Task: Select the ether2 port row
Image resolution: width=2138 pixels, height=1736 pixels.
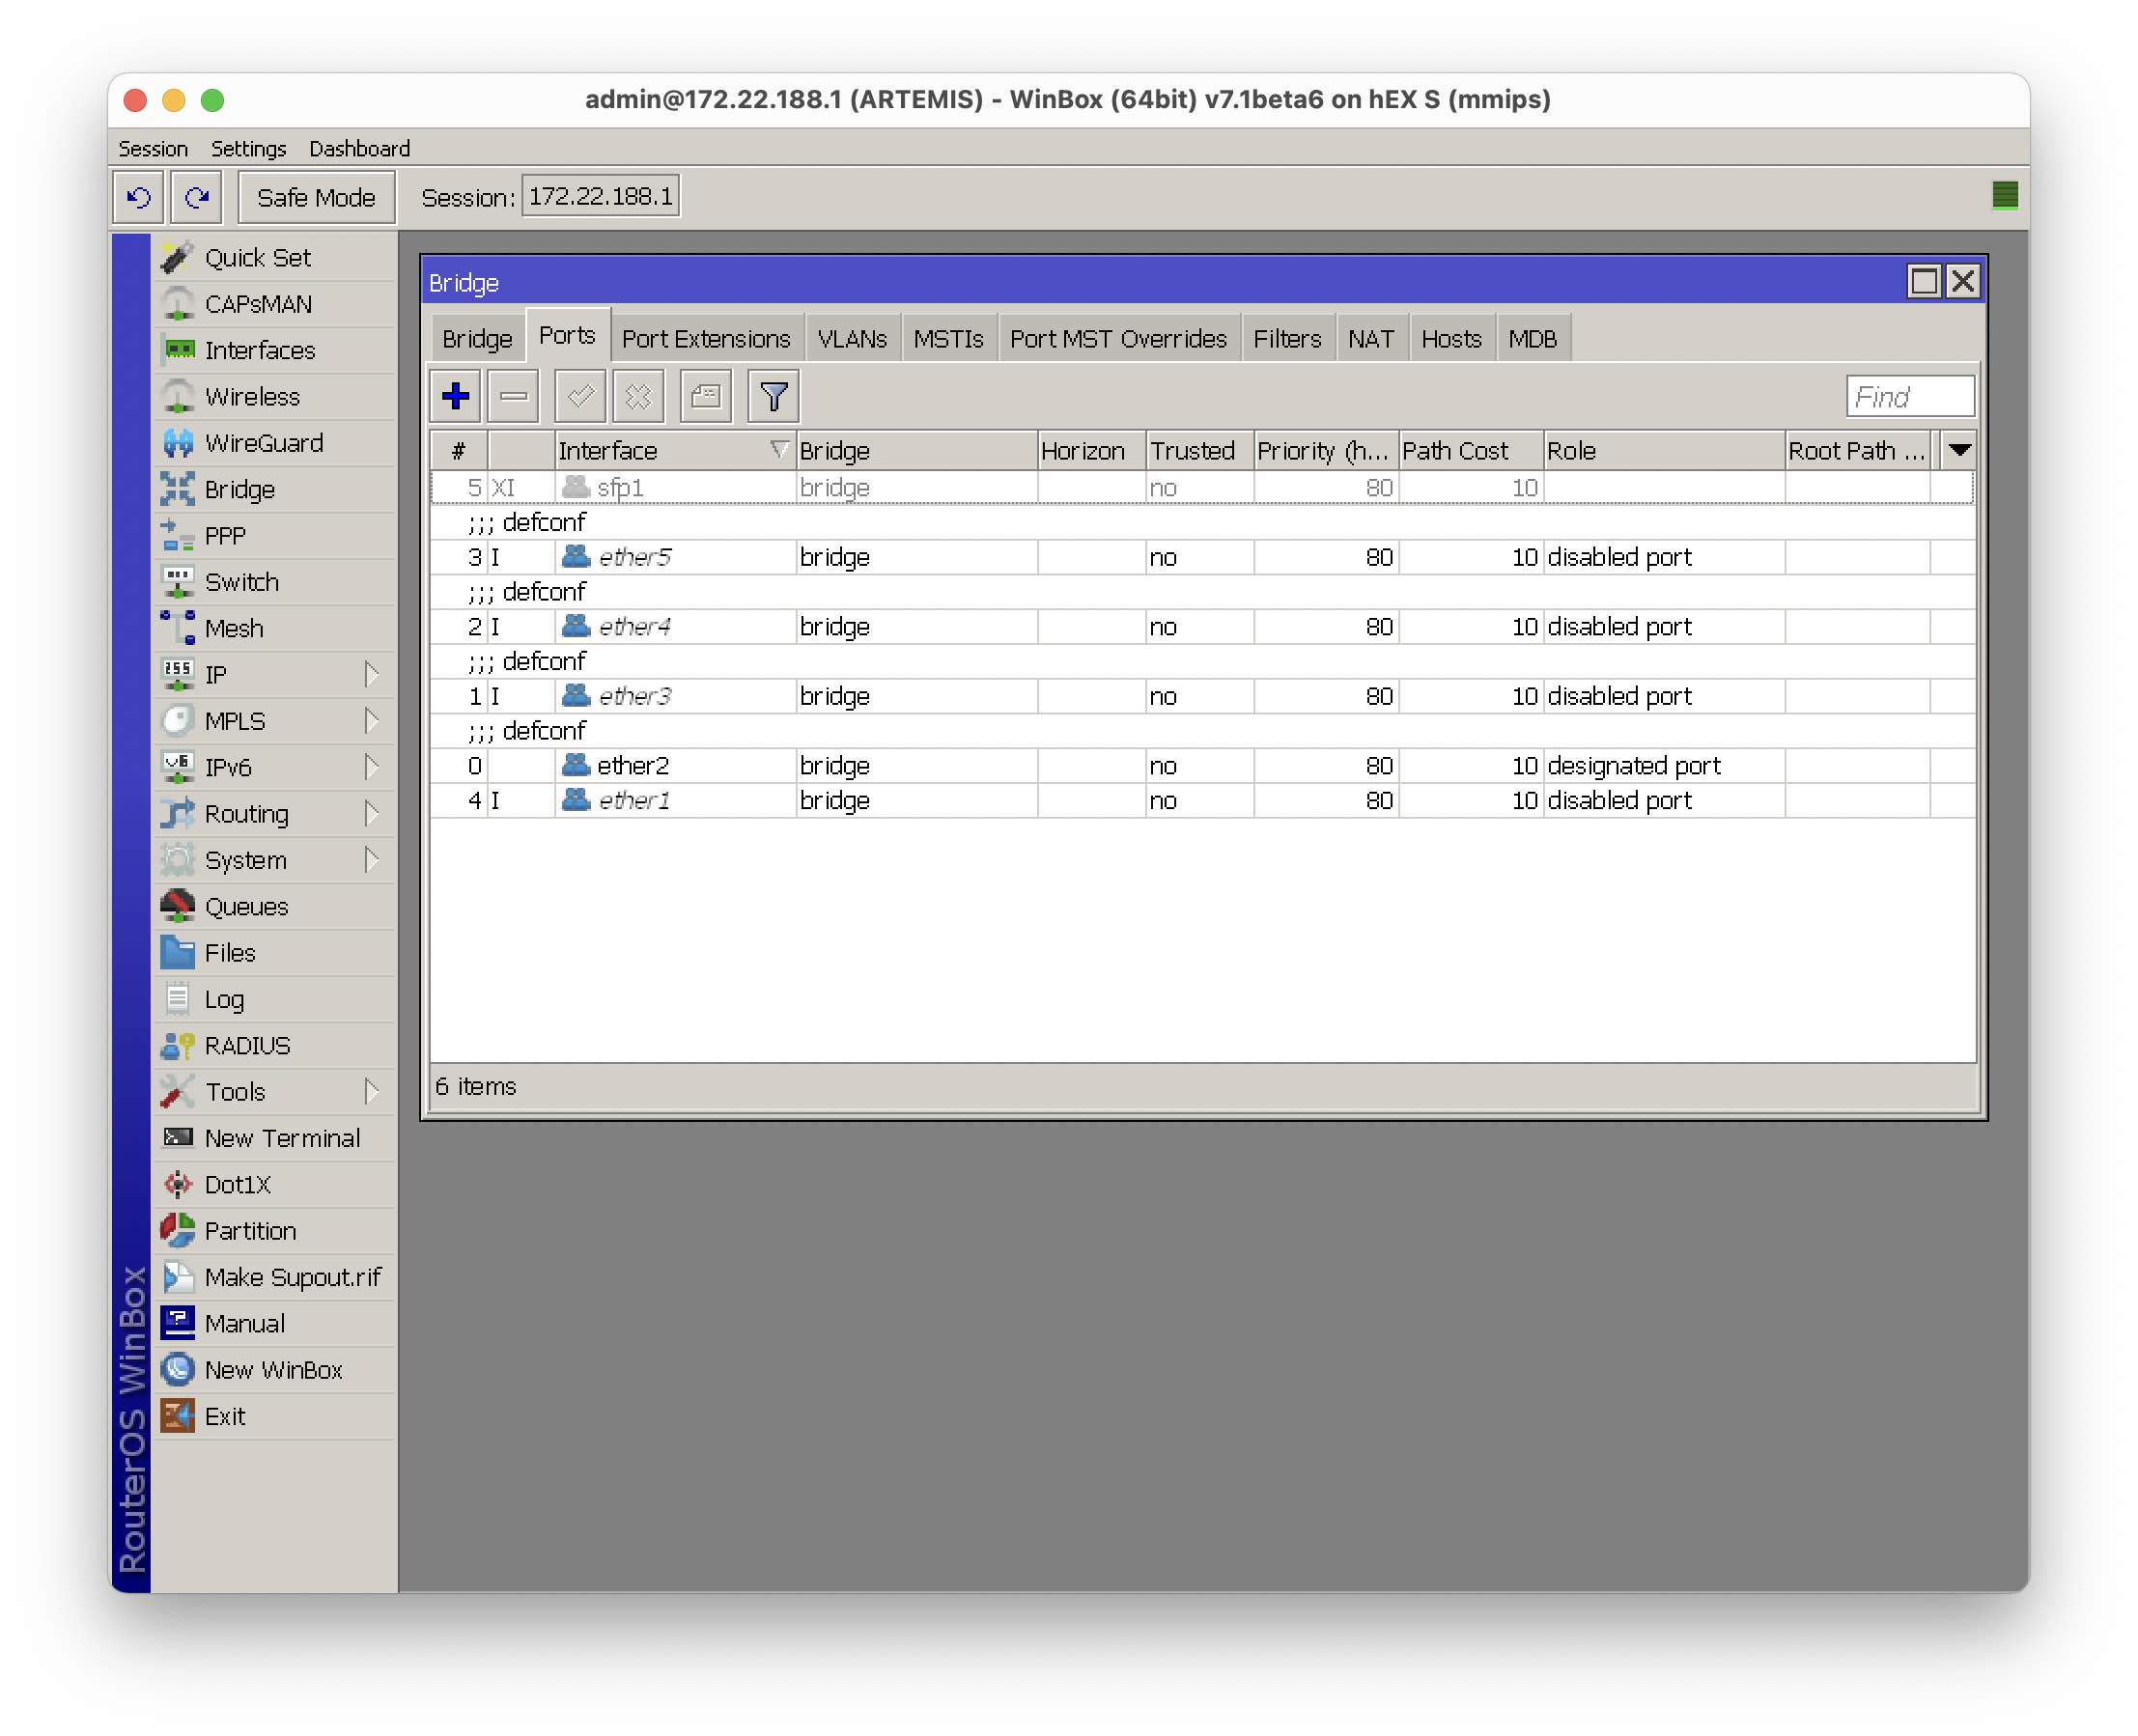Action: click(x=632, y=765)
